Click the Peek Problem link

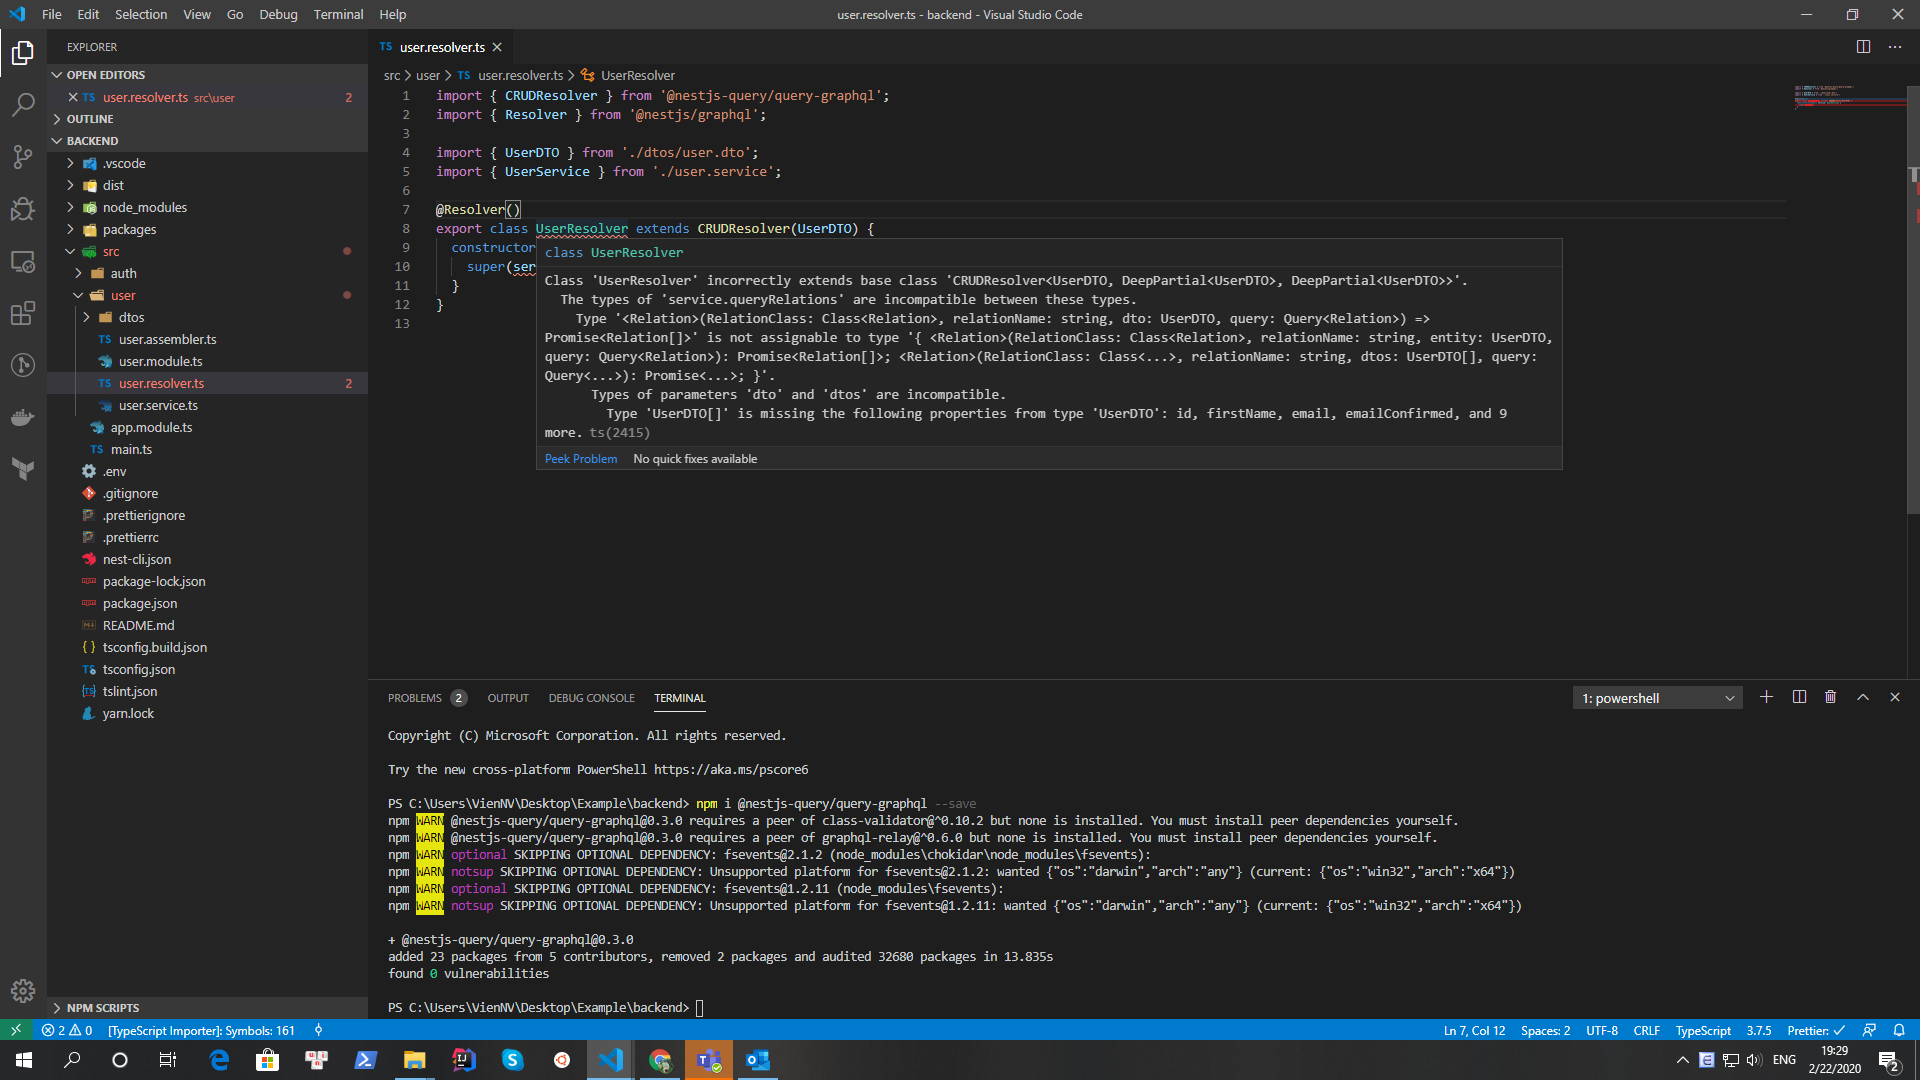point(581,459)
